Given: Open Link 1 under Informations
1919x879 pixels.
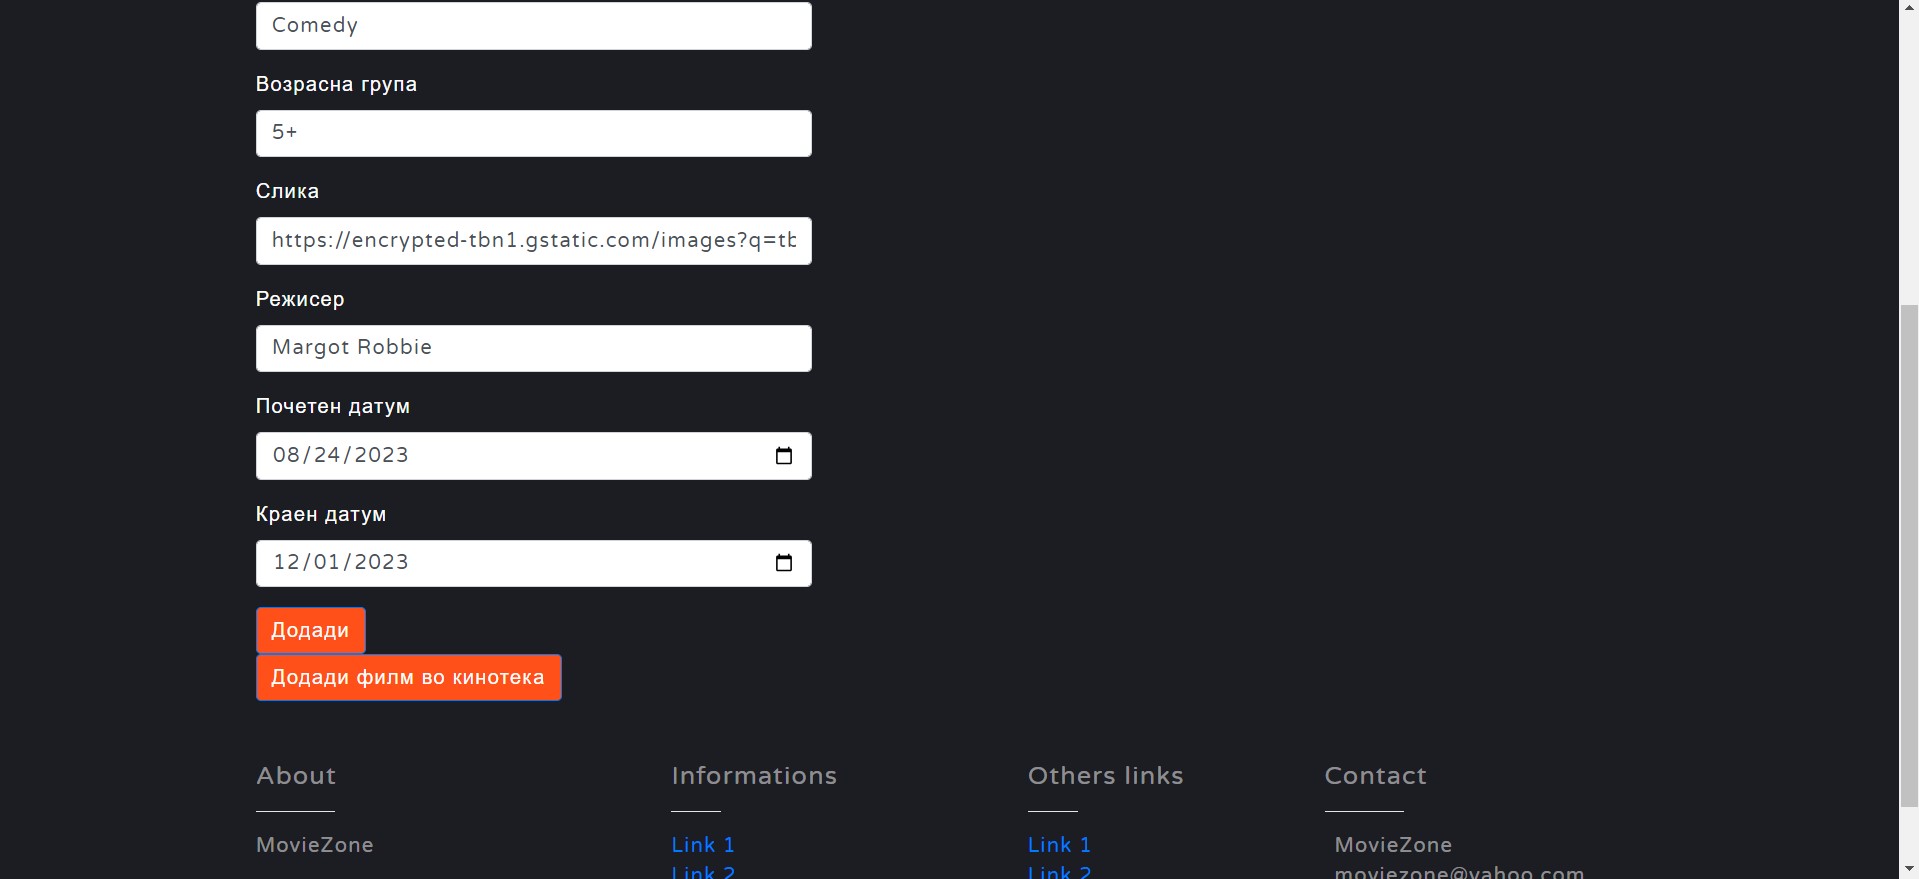Looking at the screenshot, I should (x=703, y=845).
